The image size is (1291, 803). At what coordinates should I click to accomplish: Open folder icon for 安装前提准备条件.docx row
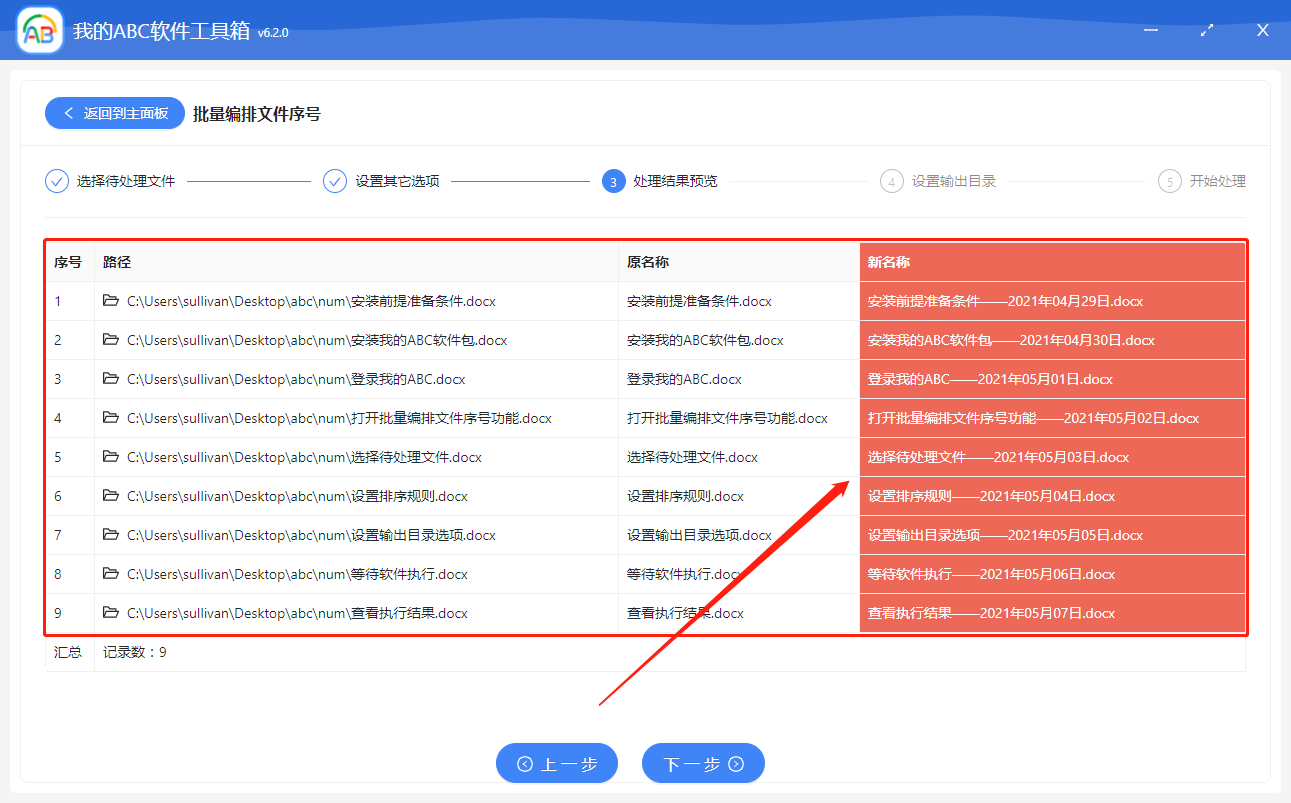(x=111, y=301)
